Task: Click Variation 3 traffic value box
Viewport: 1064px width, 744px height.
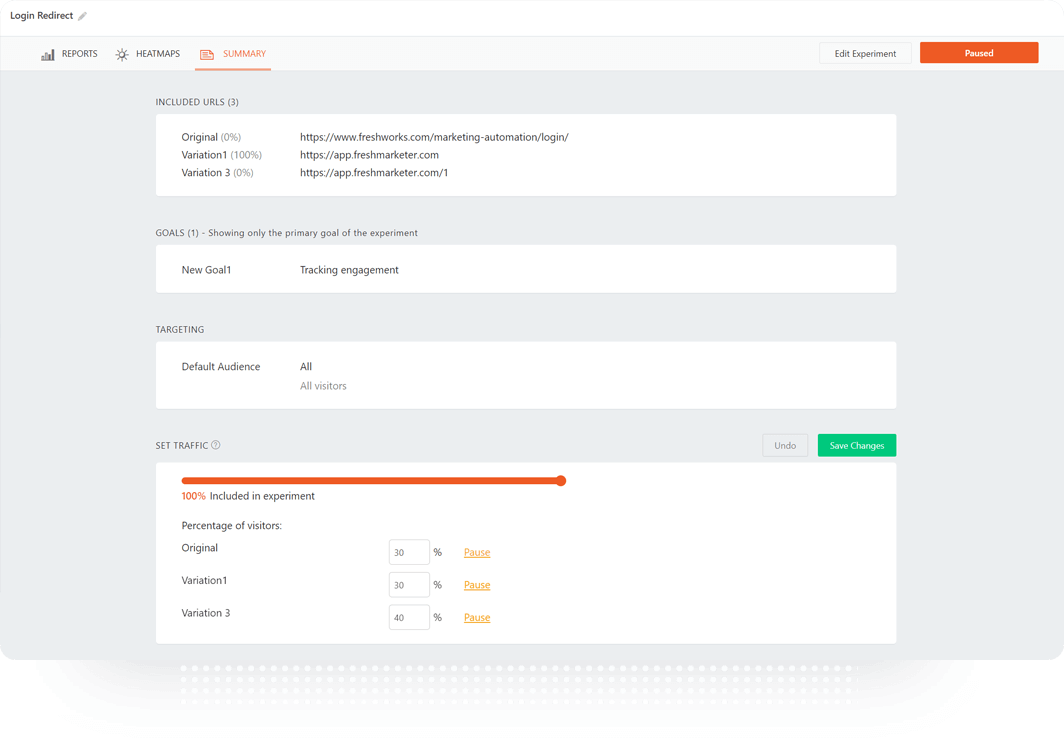Action: point(408,617)
